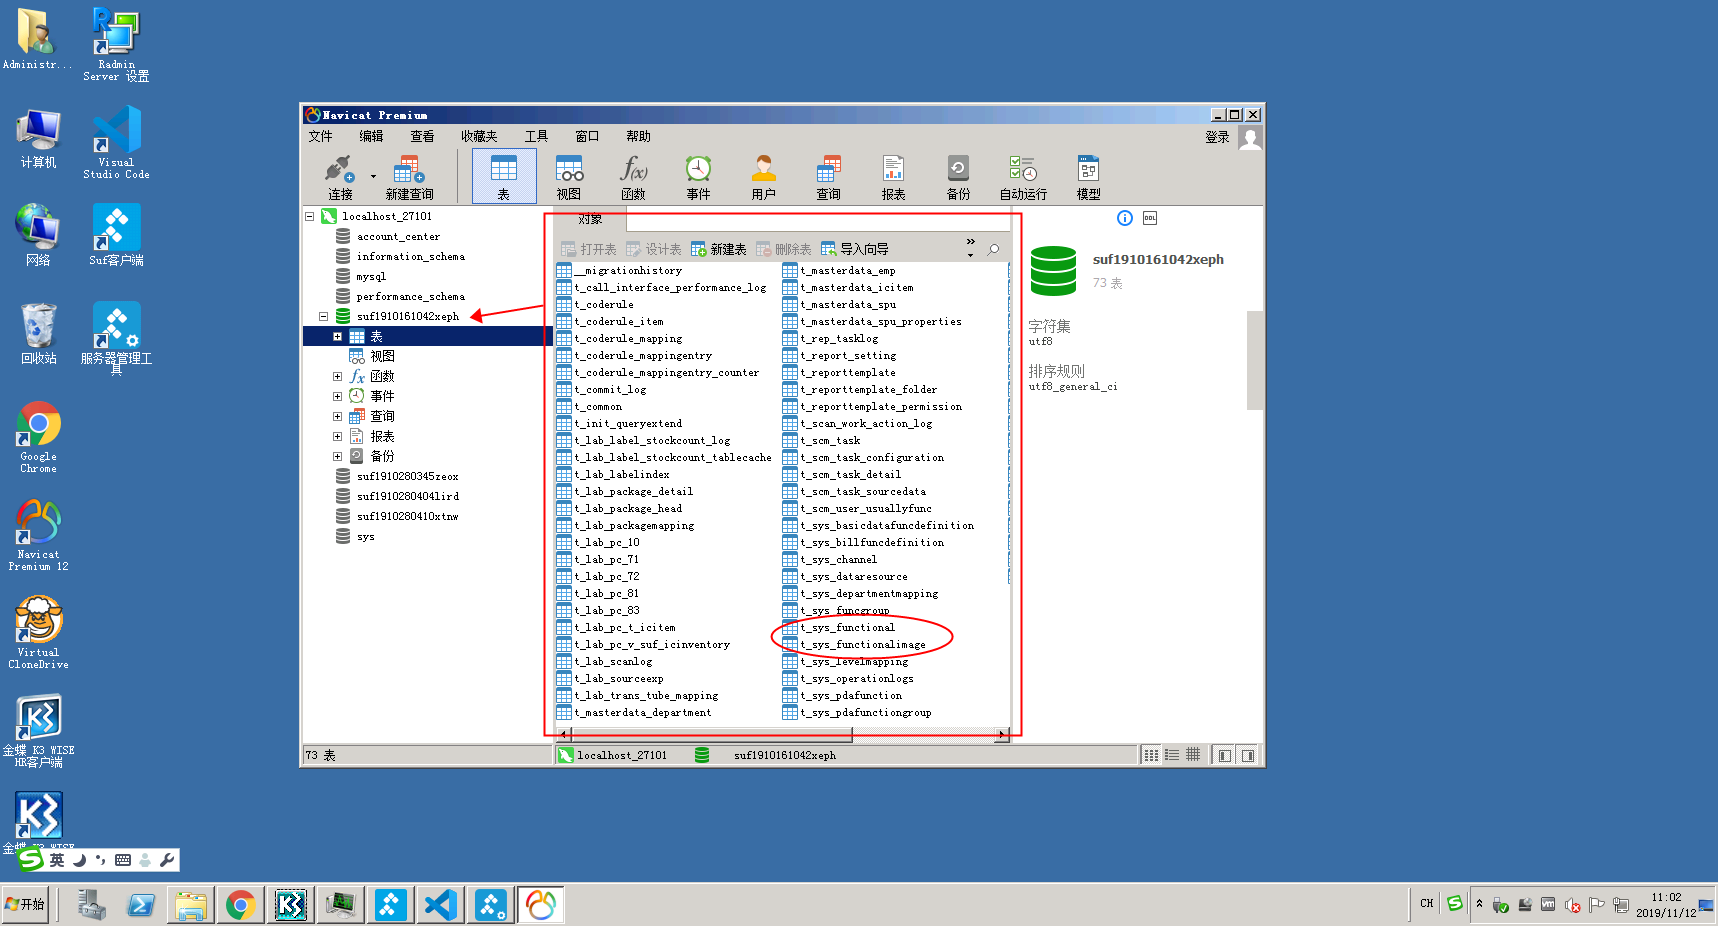This screenshot has height=926, width=1718.
Task: Click the 导入向导 button
Action: (x=855, y=249)
